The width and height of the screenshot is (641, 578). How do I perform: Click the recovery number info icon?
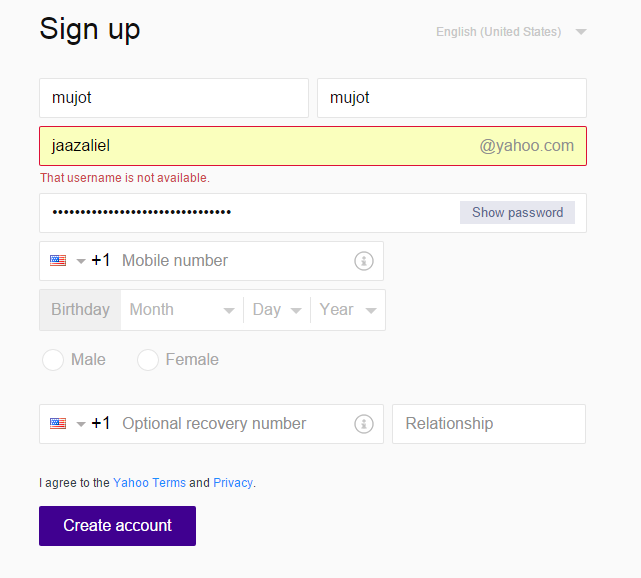click(363, 424)
